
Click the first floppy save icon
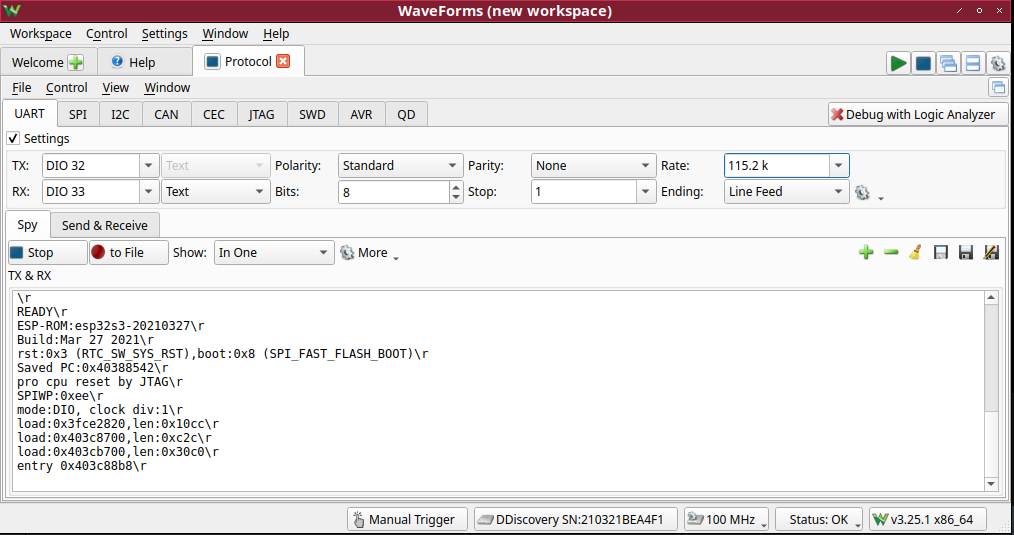coord(941,252)
